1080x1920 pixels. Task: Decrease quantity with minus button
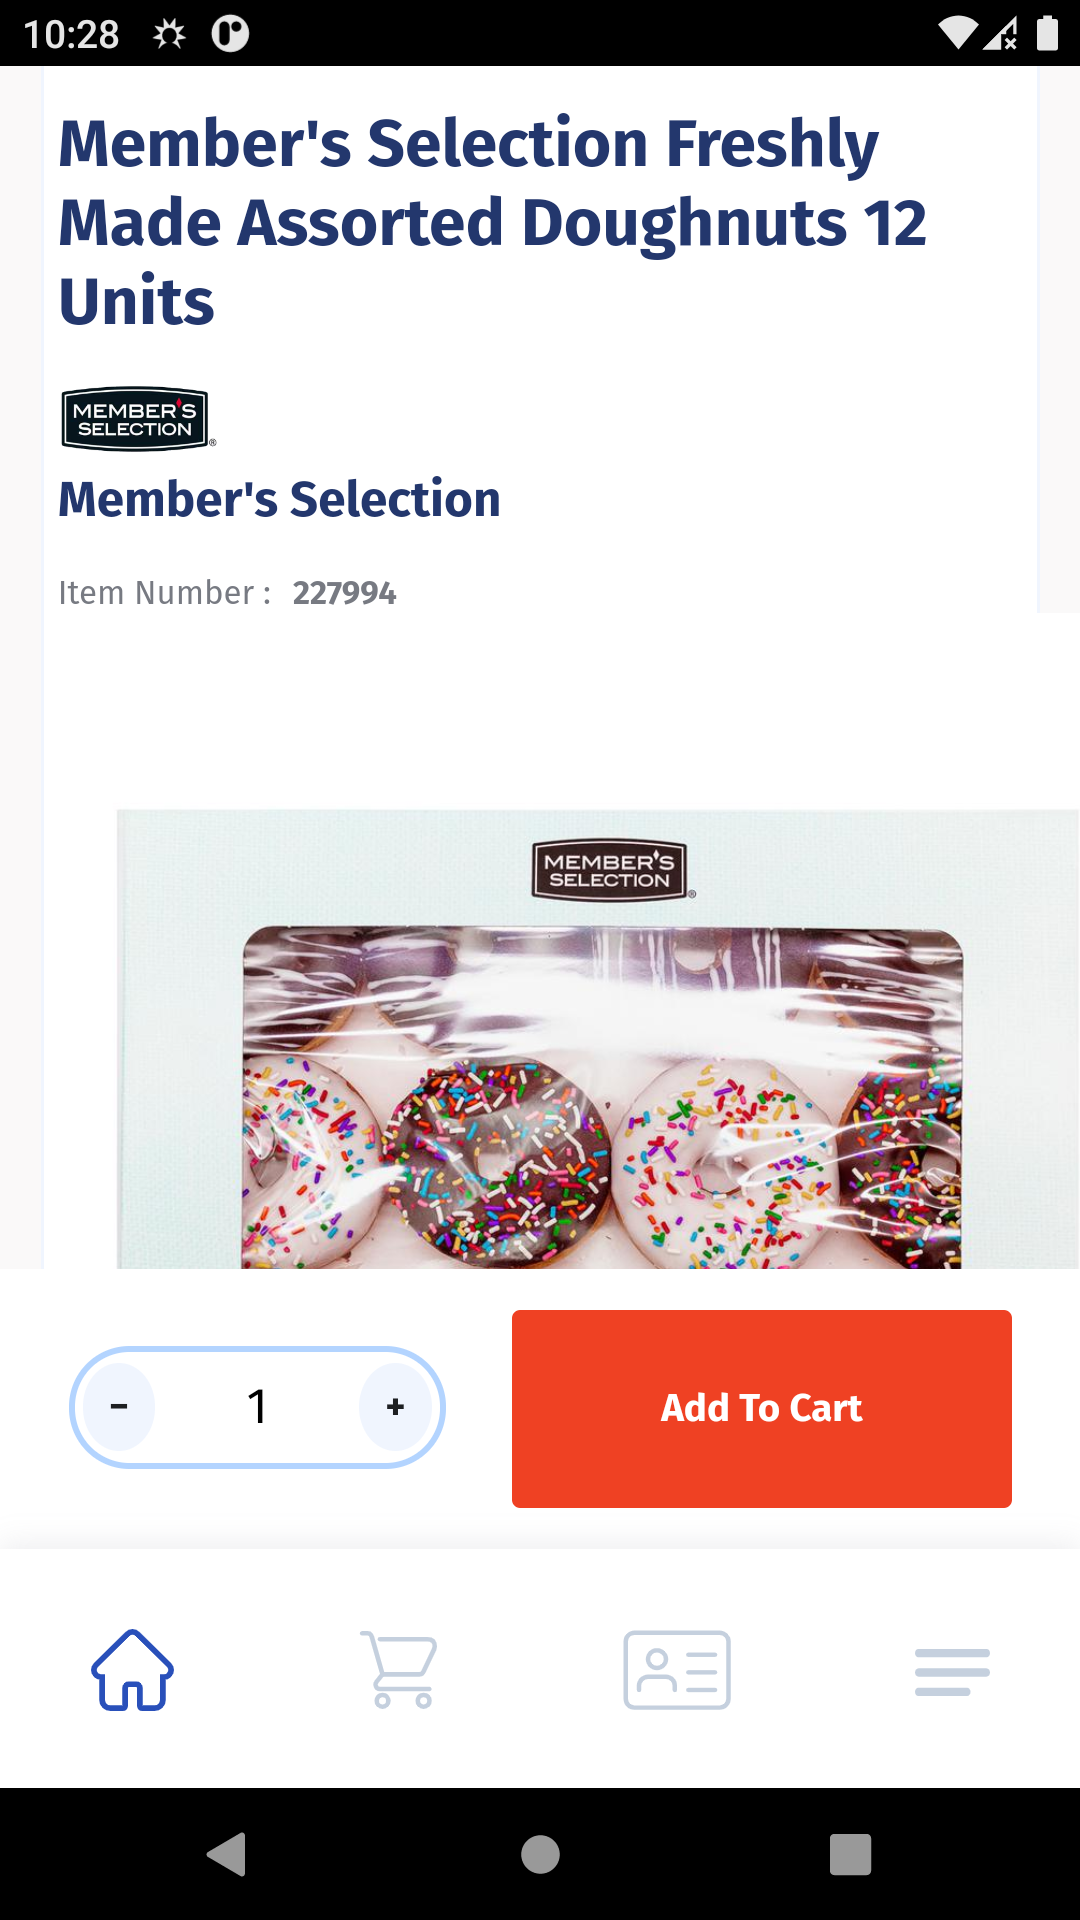pyautogui.click(x=119, y=1407)
